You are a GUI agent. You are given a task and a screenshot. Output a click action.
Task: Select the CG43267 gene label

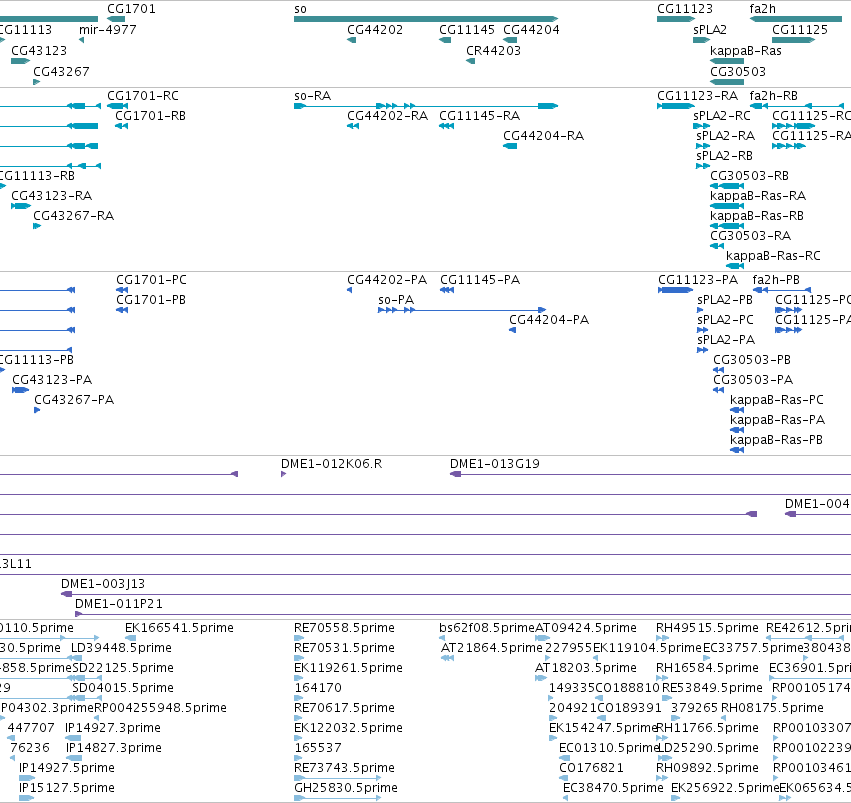61,72
